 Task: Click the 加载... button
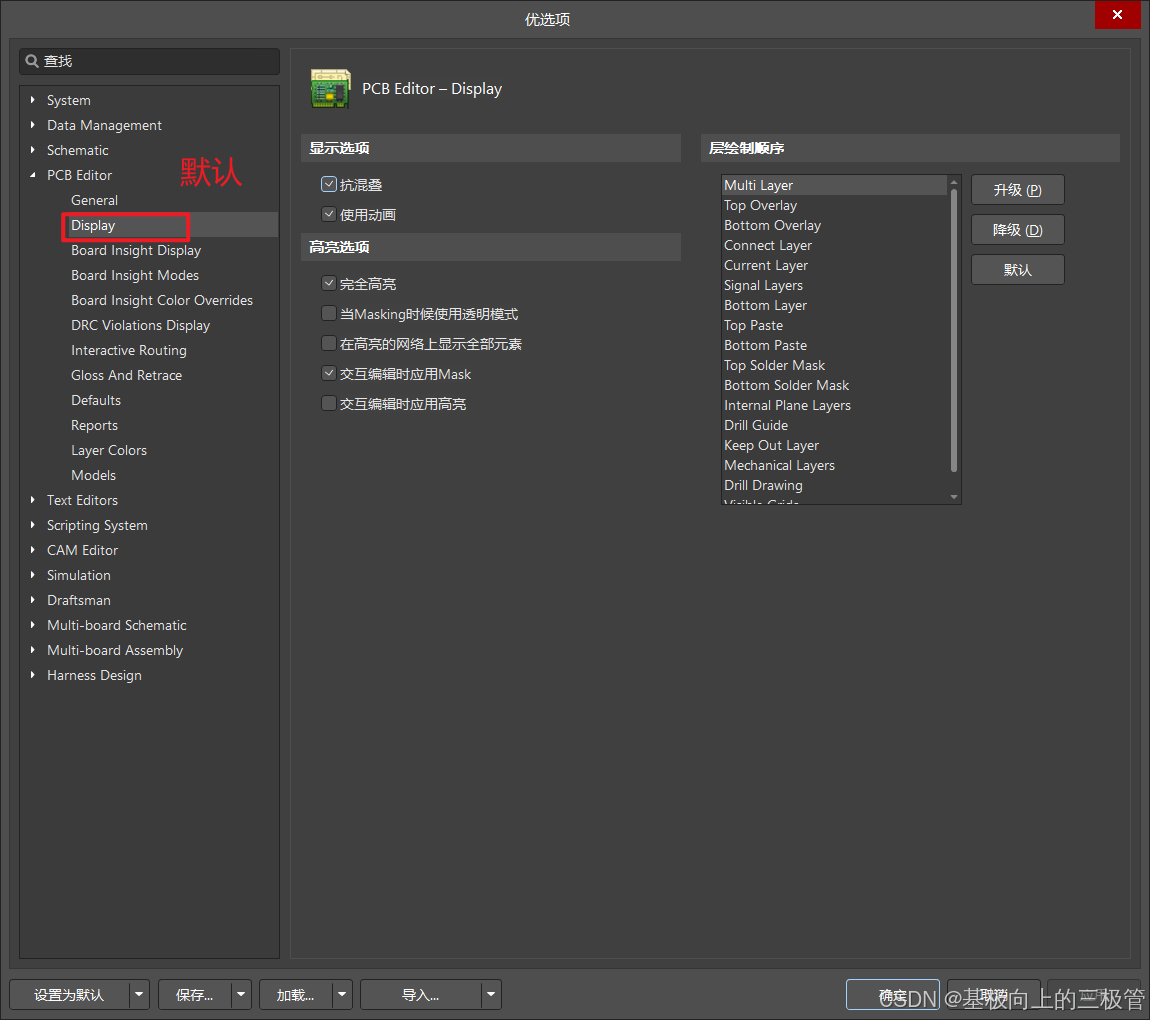(x=296, y=995)
